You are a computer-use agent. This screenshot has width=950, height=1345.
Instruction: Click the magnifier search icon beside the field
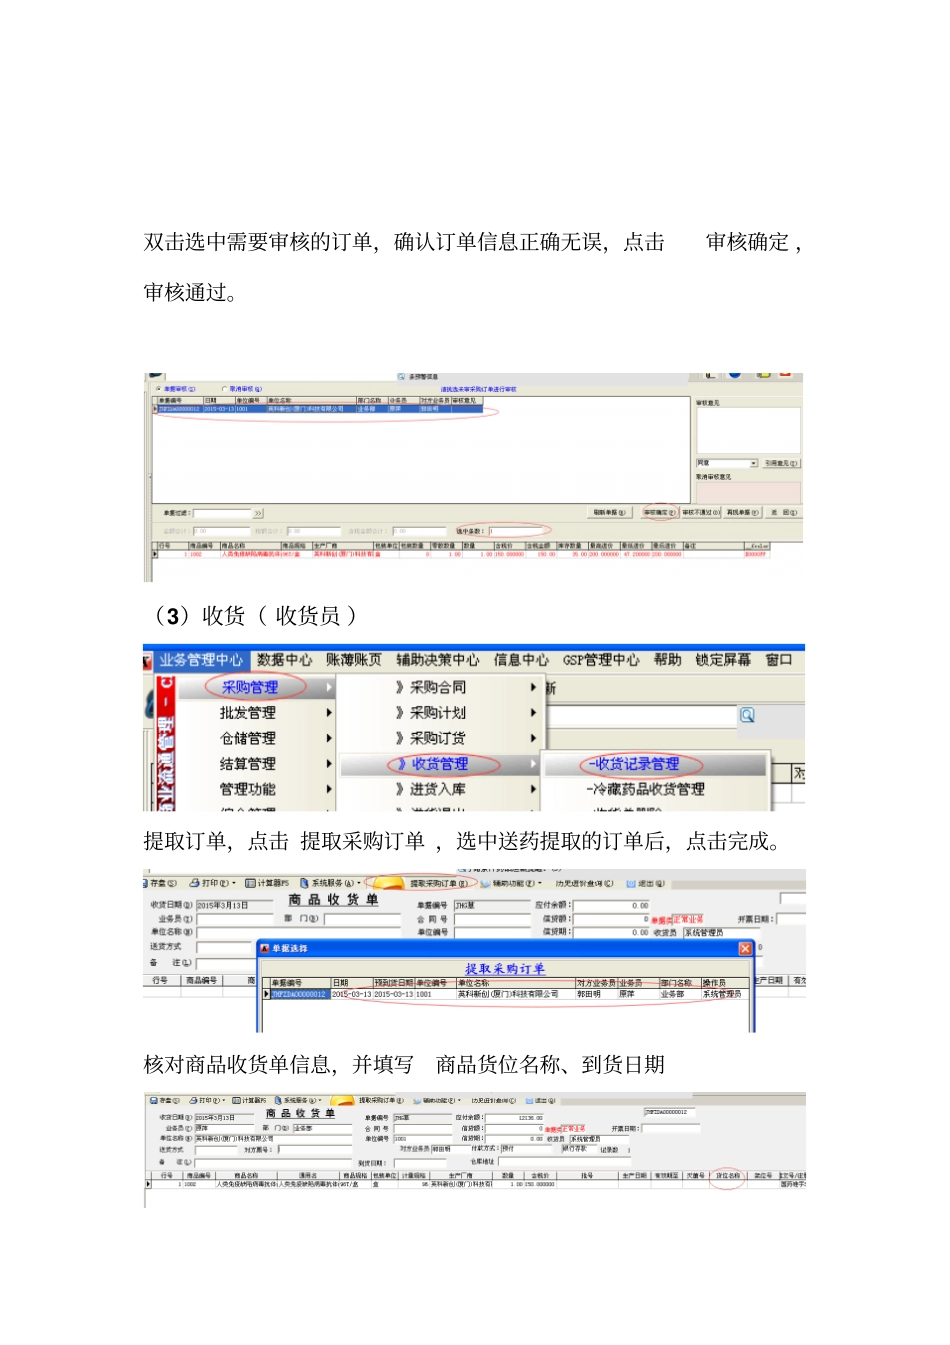tap(747, 715)
